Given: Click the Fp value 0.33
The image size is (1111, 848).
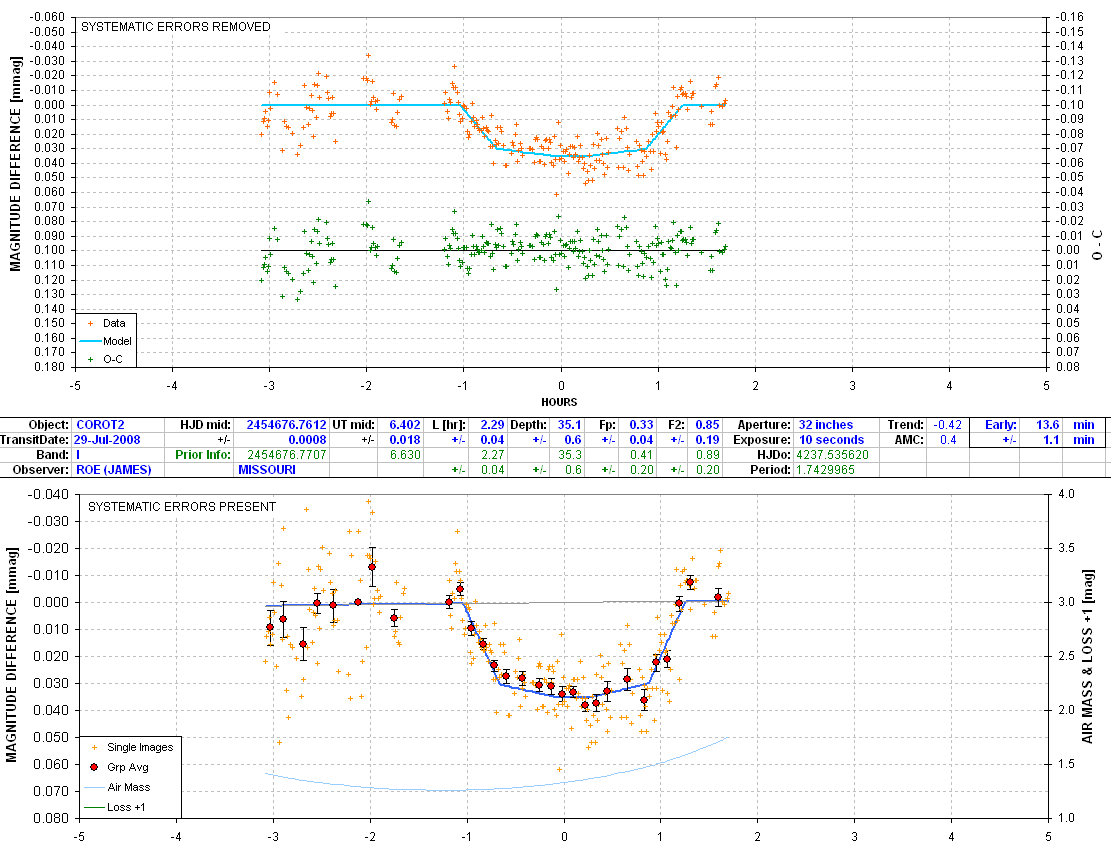Looking at the screenshot, I should 641,425.
